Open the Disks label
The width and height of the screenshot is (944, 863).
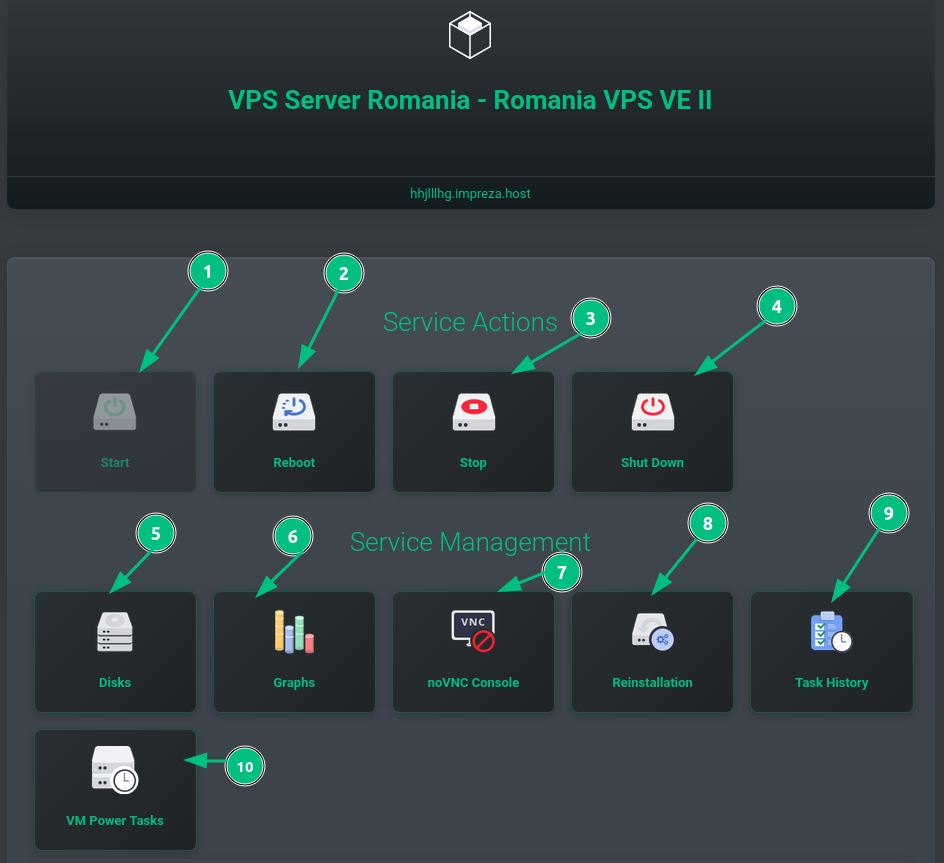click(114, 682)
